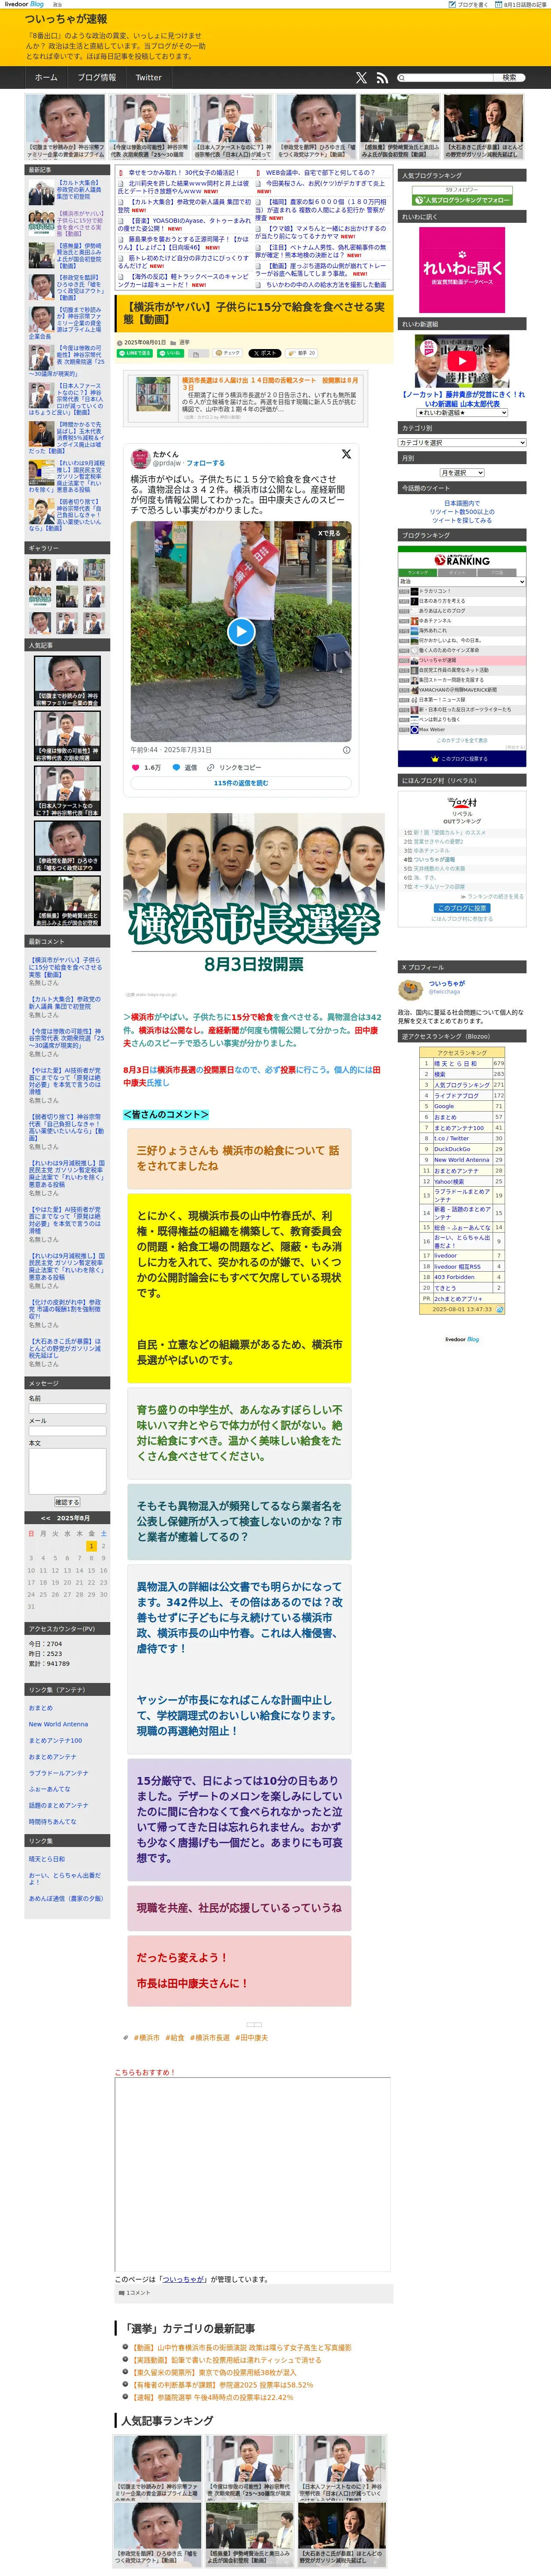Click the tweet author's avatar たかくん
551x2576 pixels.
(140, 458)
